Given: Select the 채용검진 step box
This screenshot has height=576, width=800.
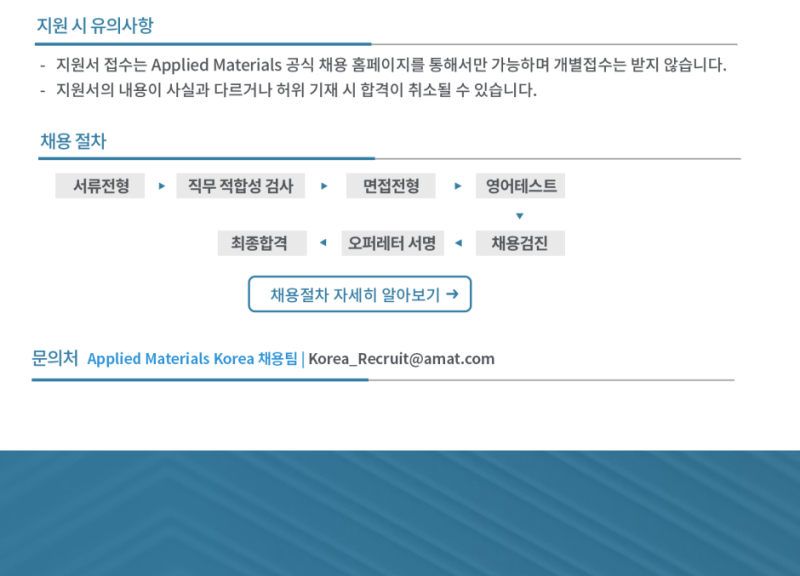Looking at the screenshot, I should pyautogui.click(x=520, y=243).
